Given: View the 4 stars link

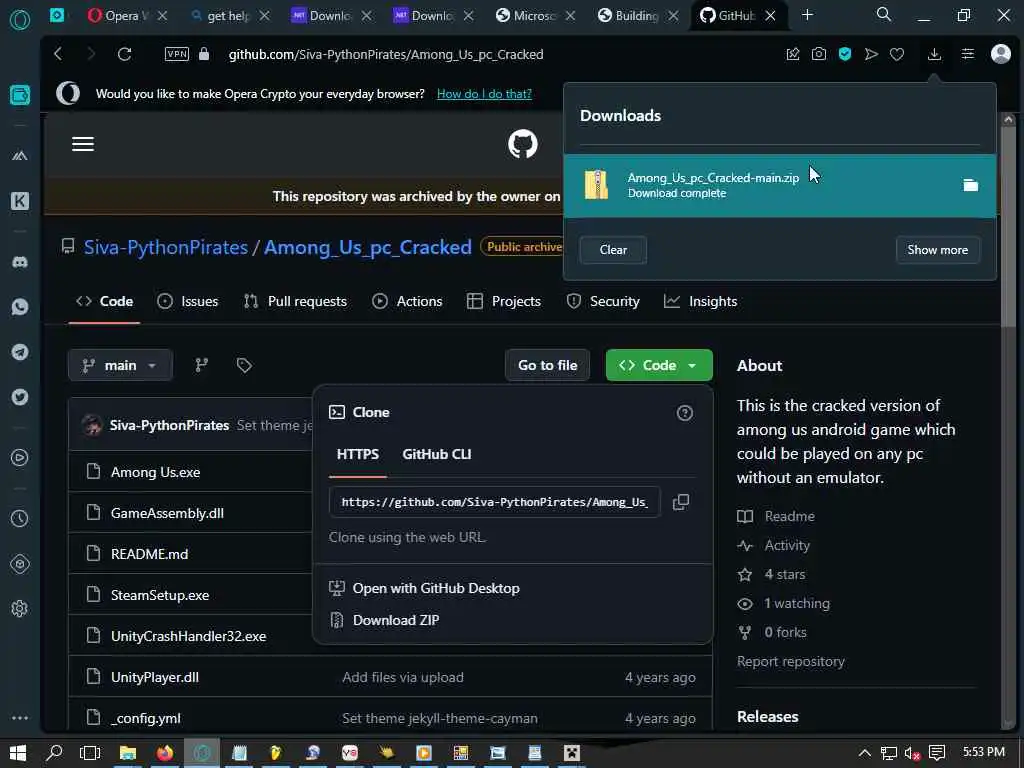Looking at the screenshot, I should point(784,574).
